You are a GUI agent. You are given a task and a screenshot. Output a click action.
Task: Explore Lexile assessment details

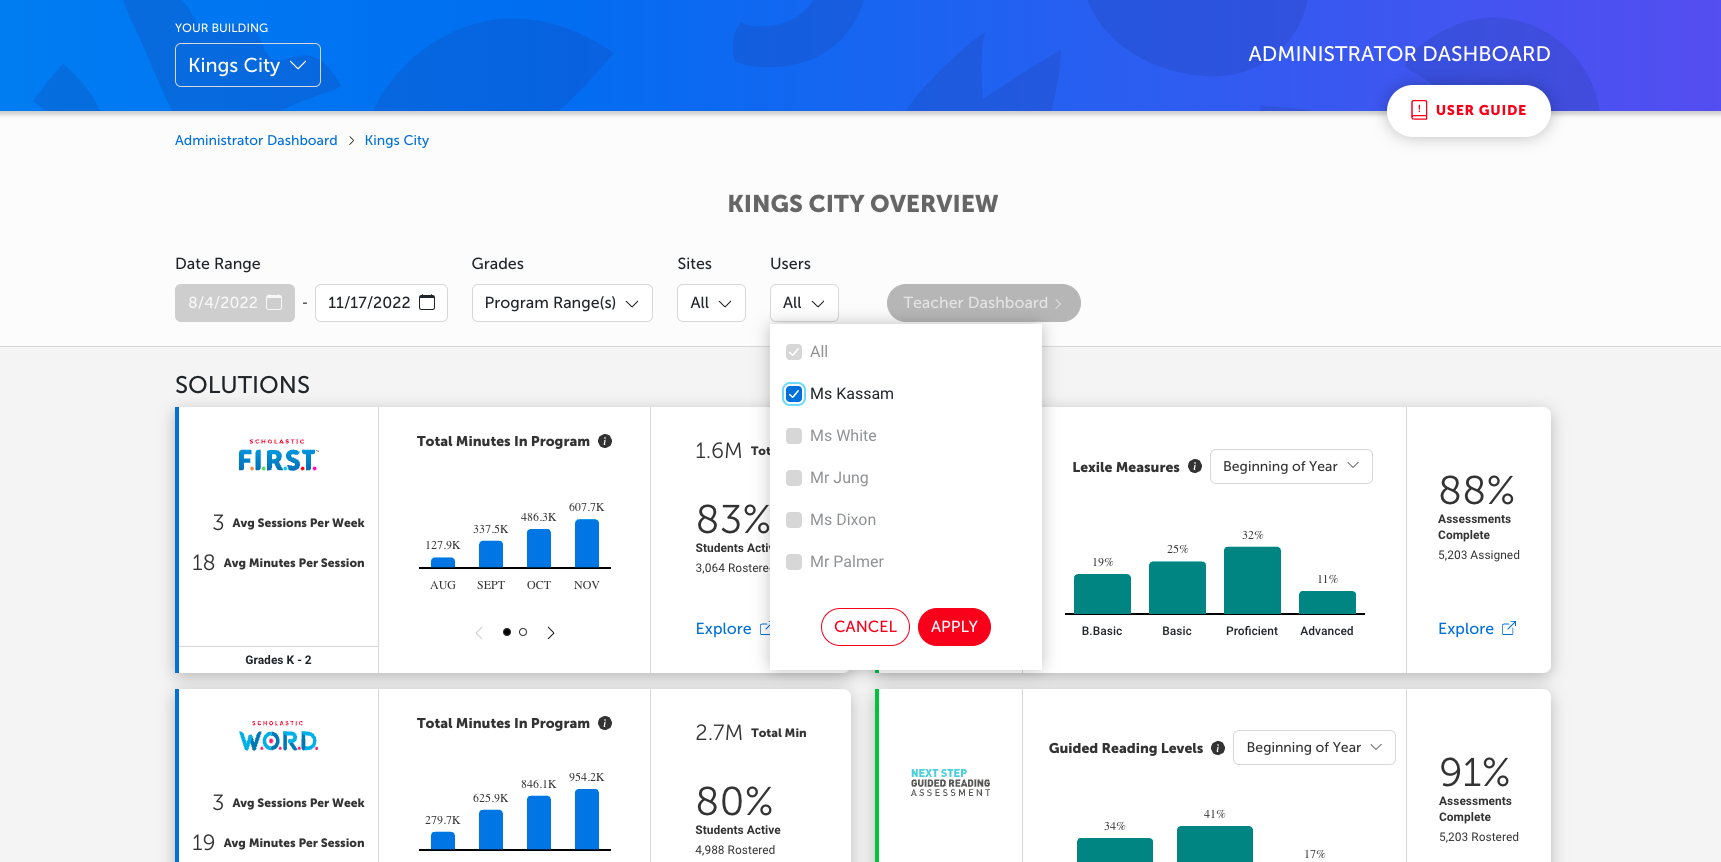pos(1477,629)
